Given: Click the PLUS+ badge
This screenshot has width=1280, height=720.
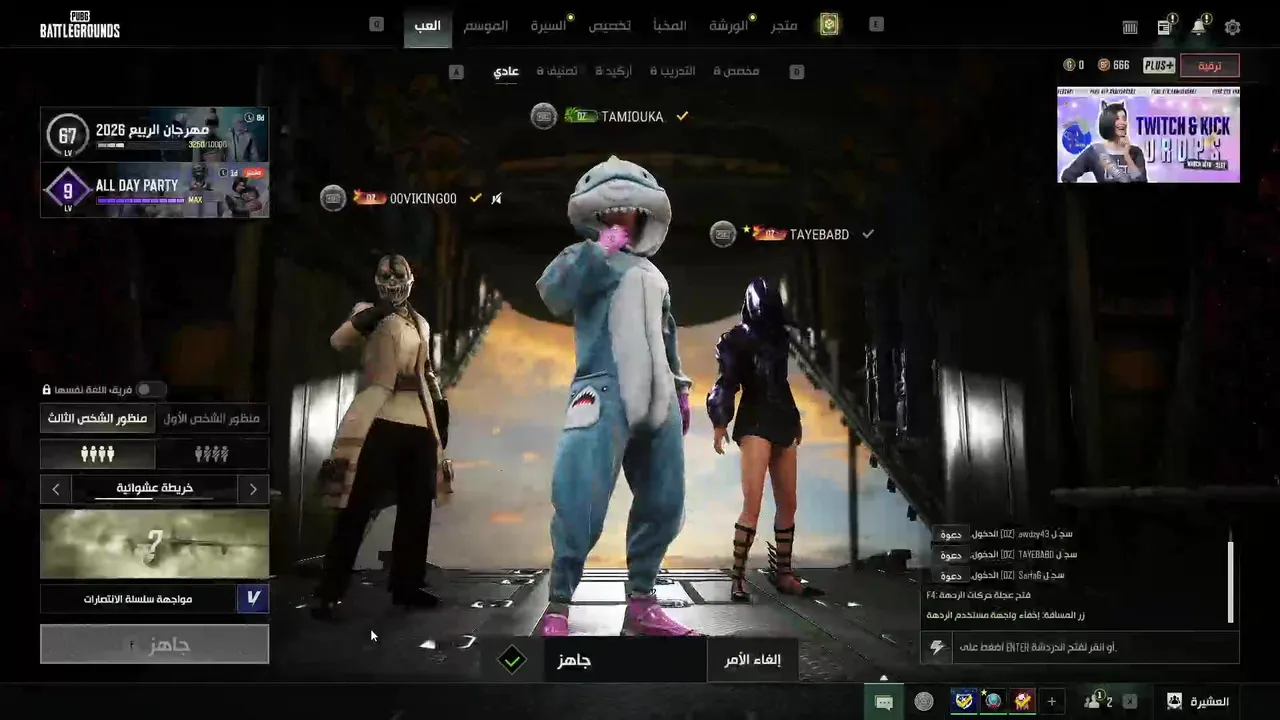Looking at the screenshot, I should (1159, 65).
